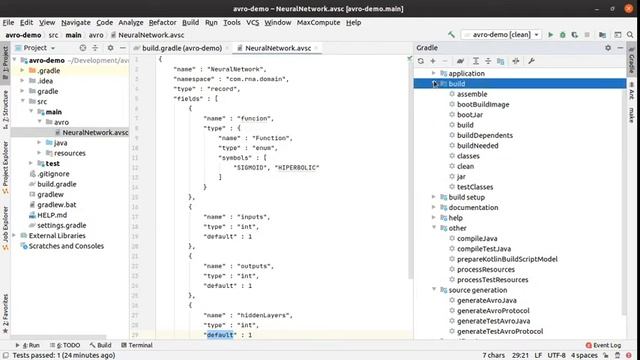The width and height of the screenshot is (640, 360).
Task: Click the plus icon to link Gradle project
Action: [433, 61]
